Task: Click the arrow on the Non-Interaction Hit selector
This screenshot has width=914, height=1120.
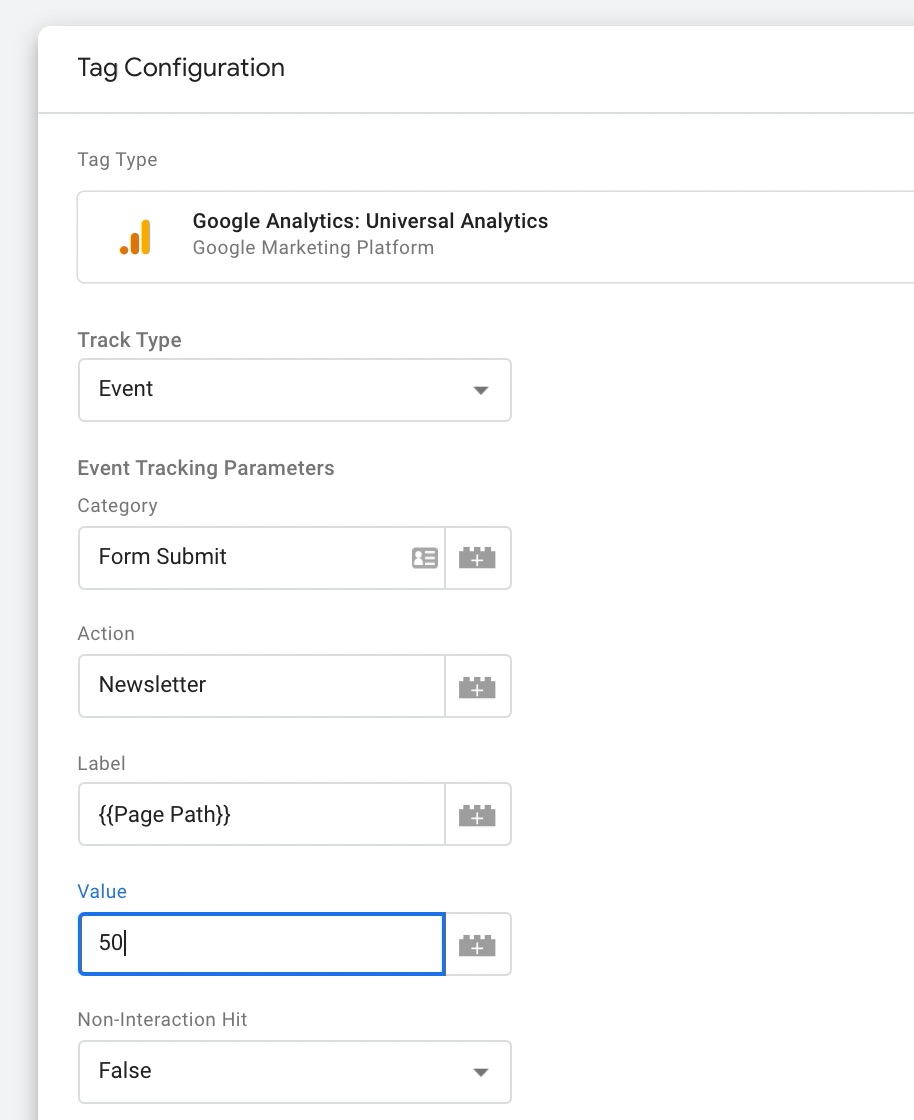Action: 481,1072
